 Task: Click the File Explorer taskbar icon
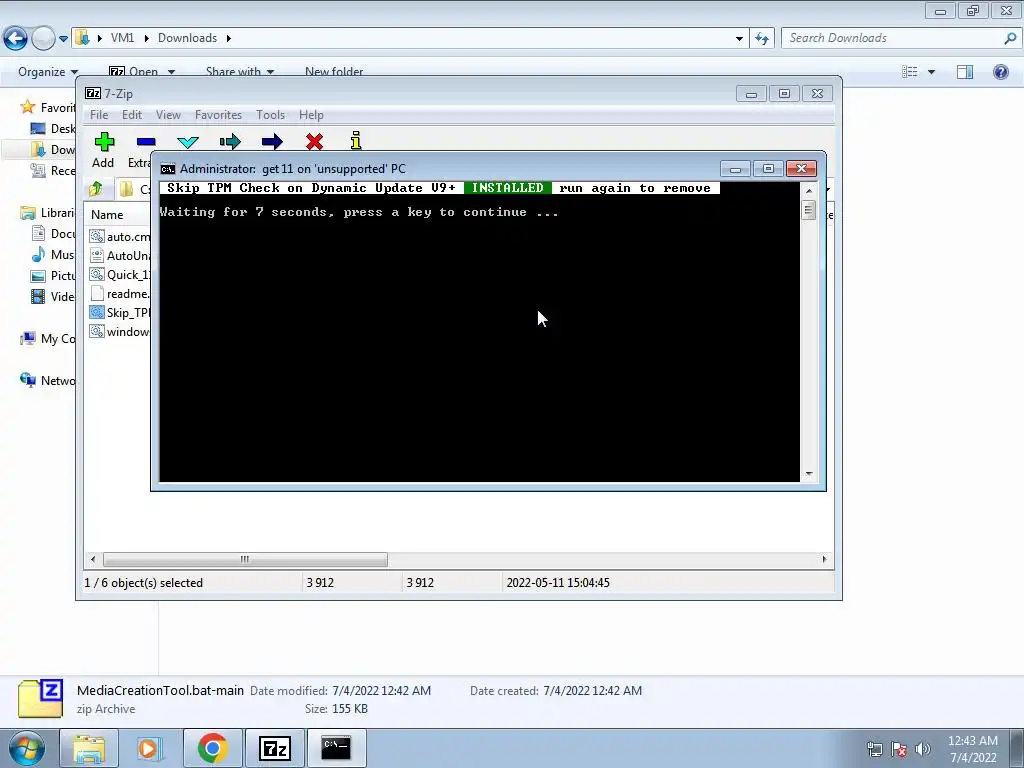point(89,748)
